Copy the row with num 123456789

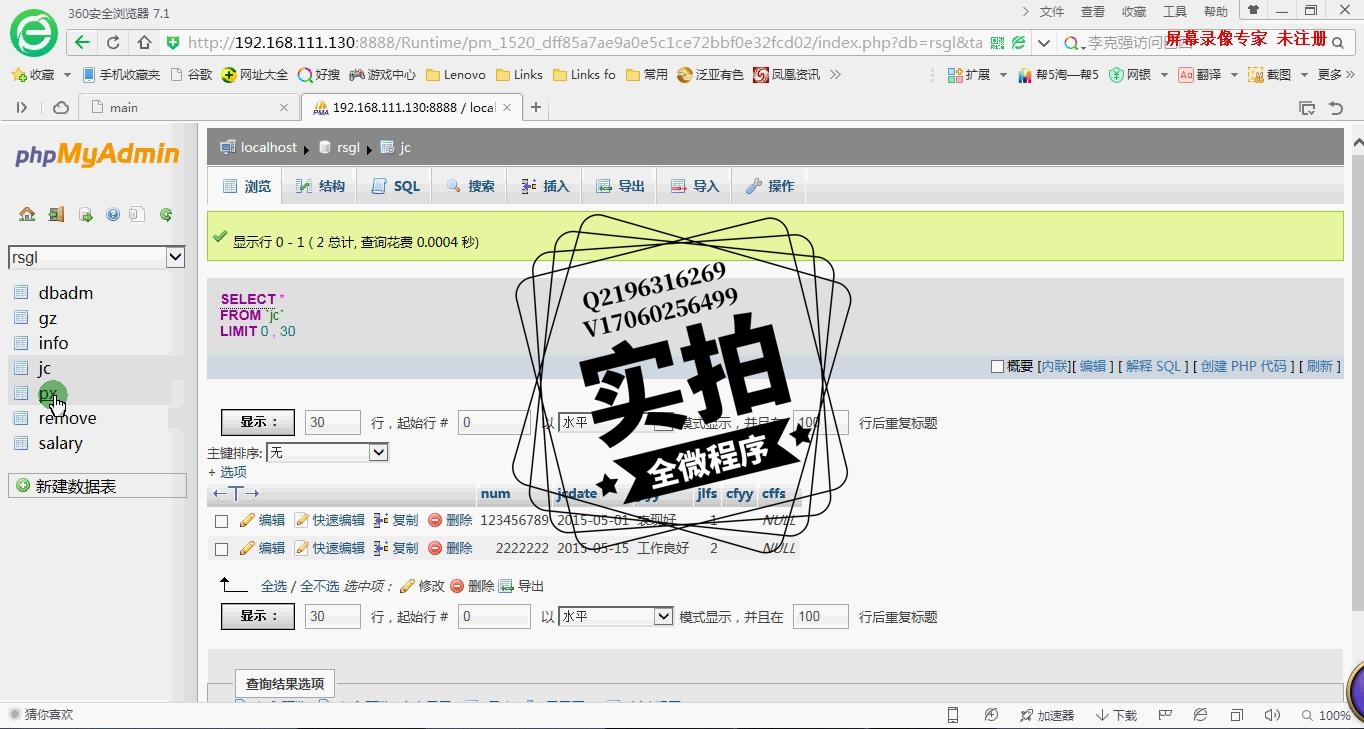click(396, 520)
